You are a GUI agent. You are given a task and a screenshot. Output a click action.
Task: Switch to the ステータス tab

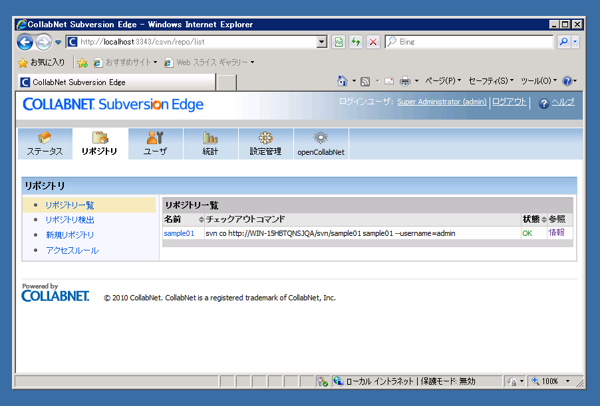coord(45,143)
